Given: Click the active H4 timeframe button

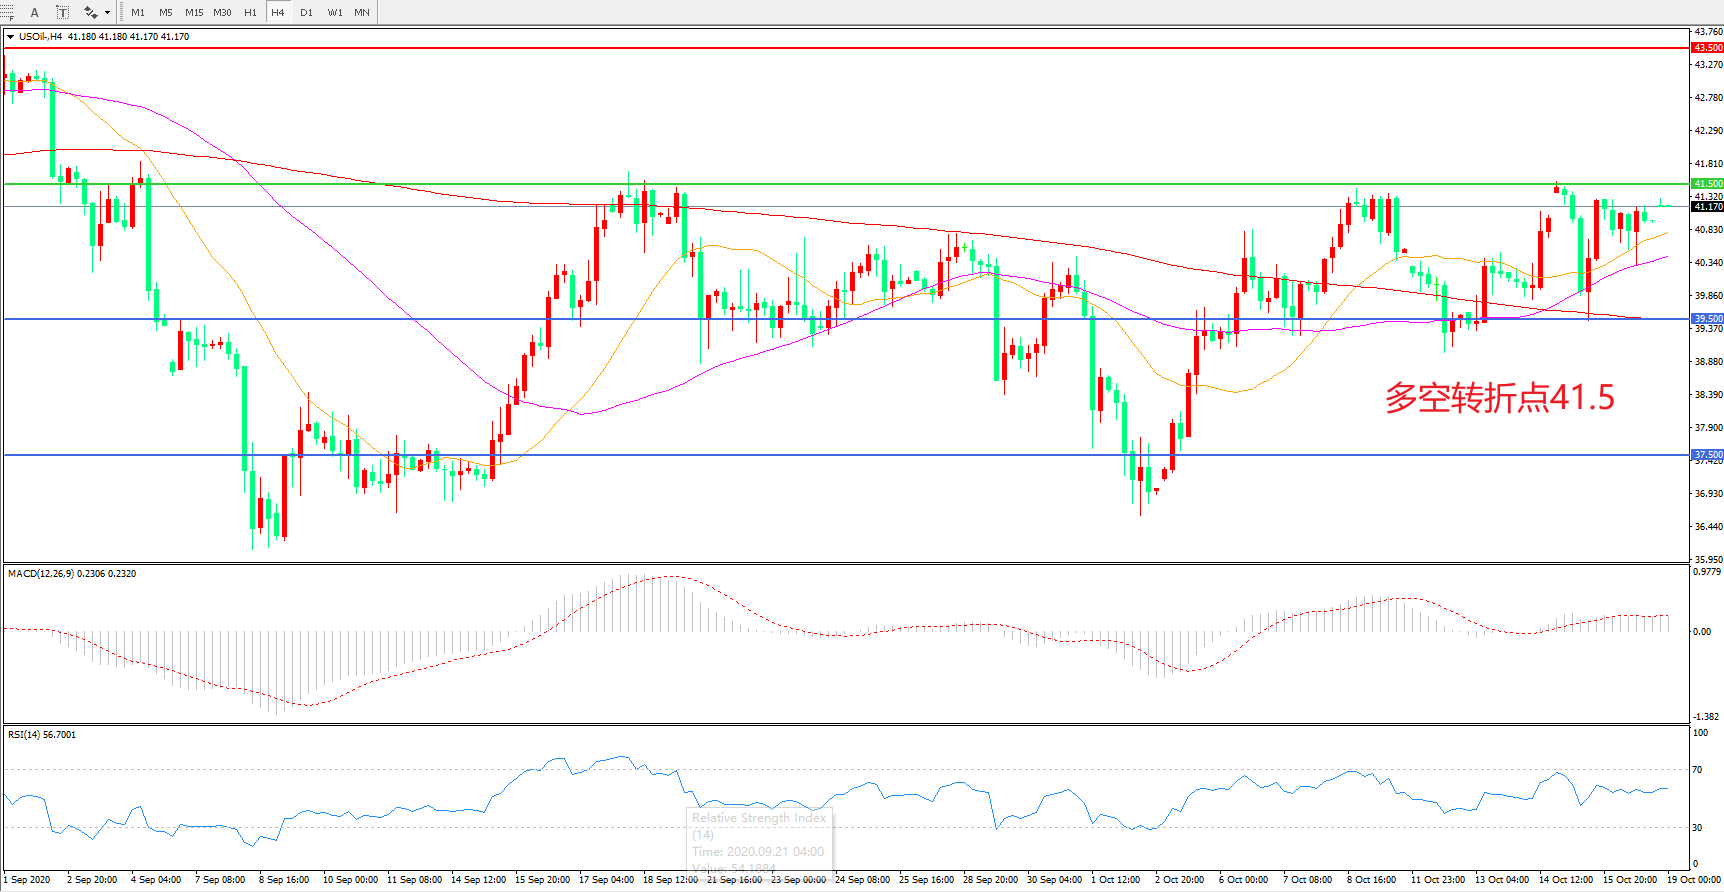Looking at the screenshot, I should 278,13.
